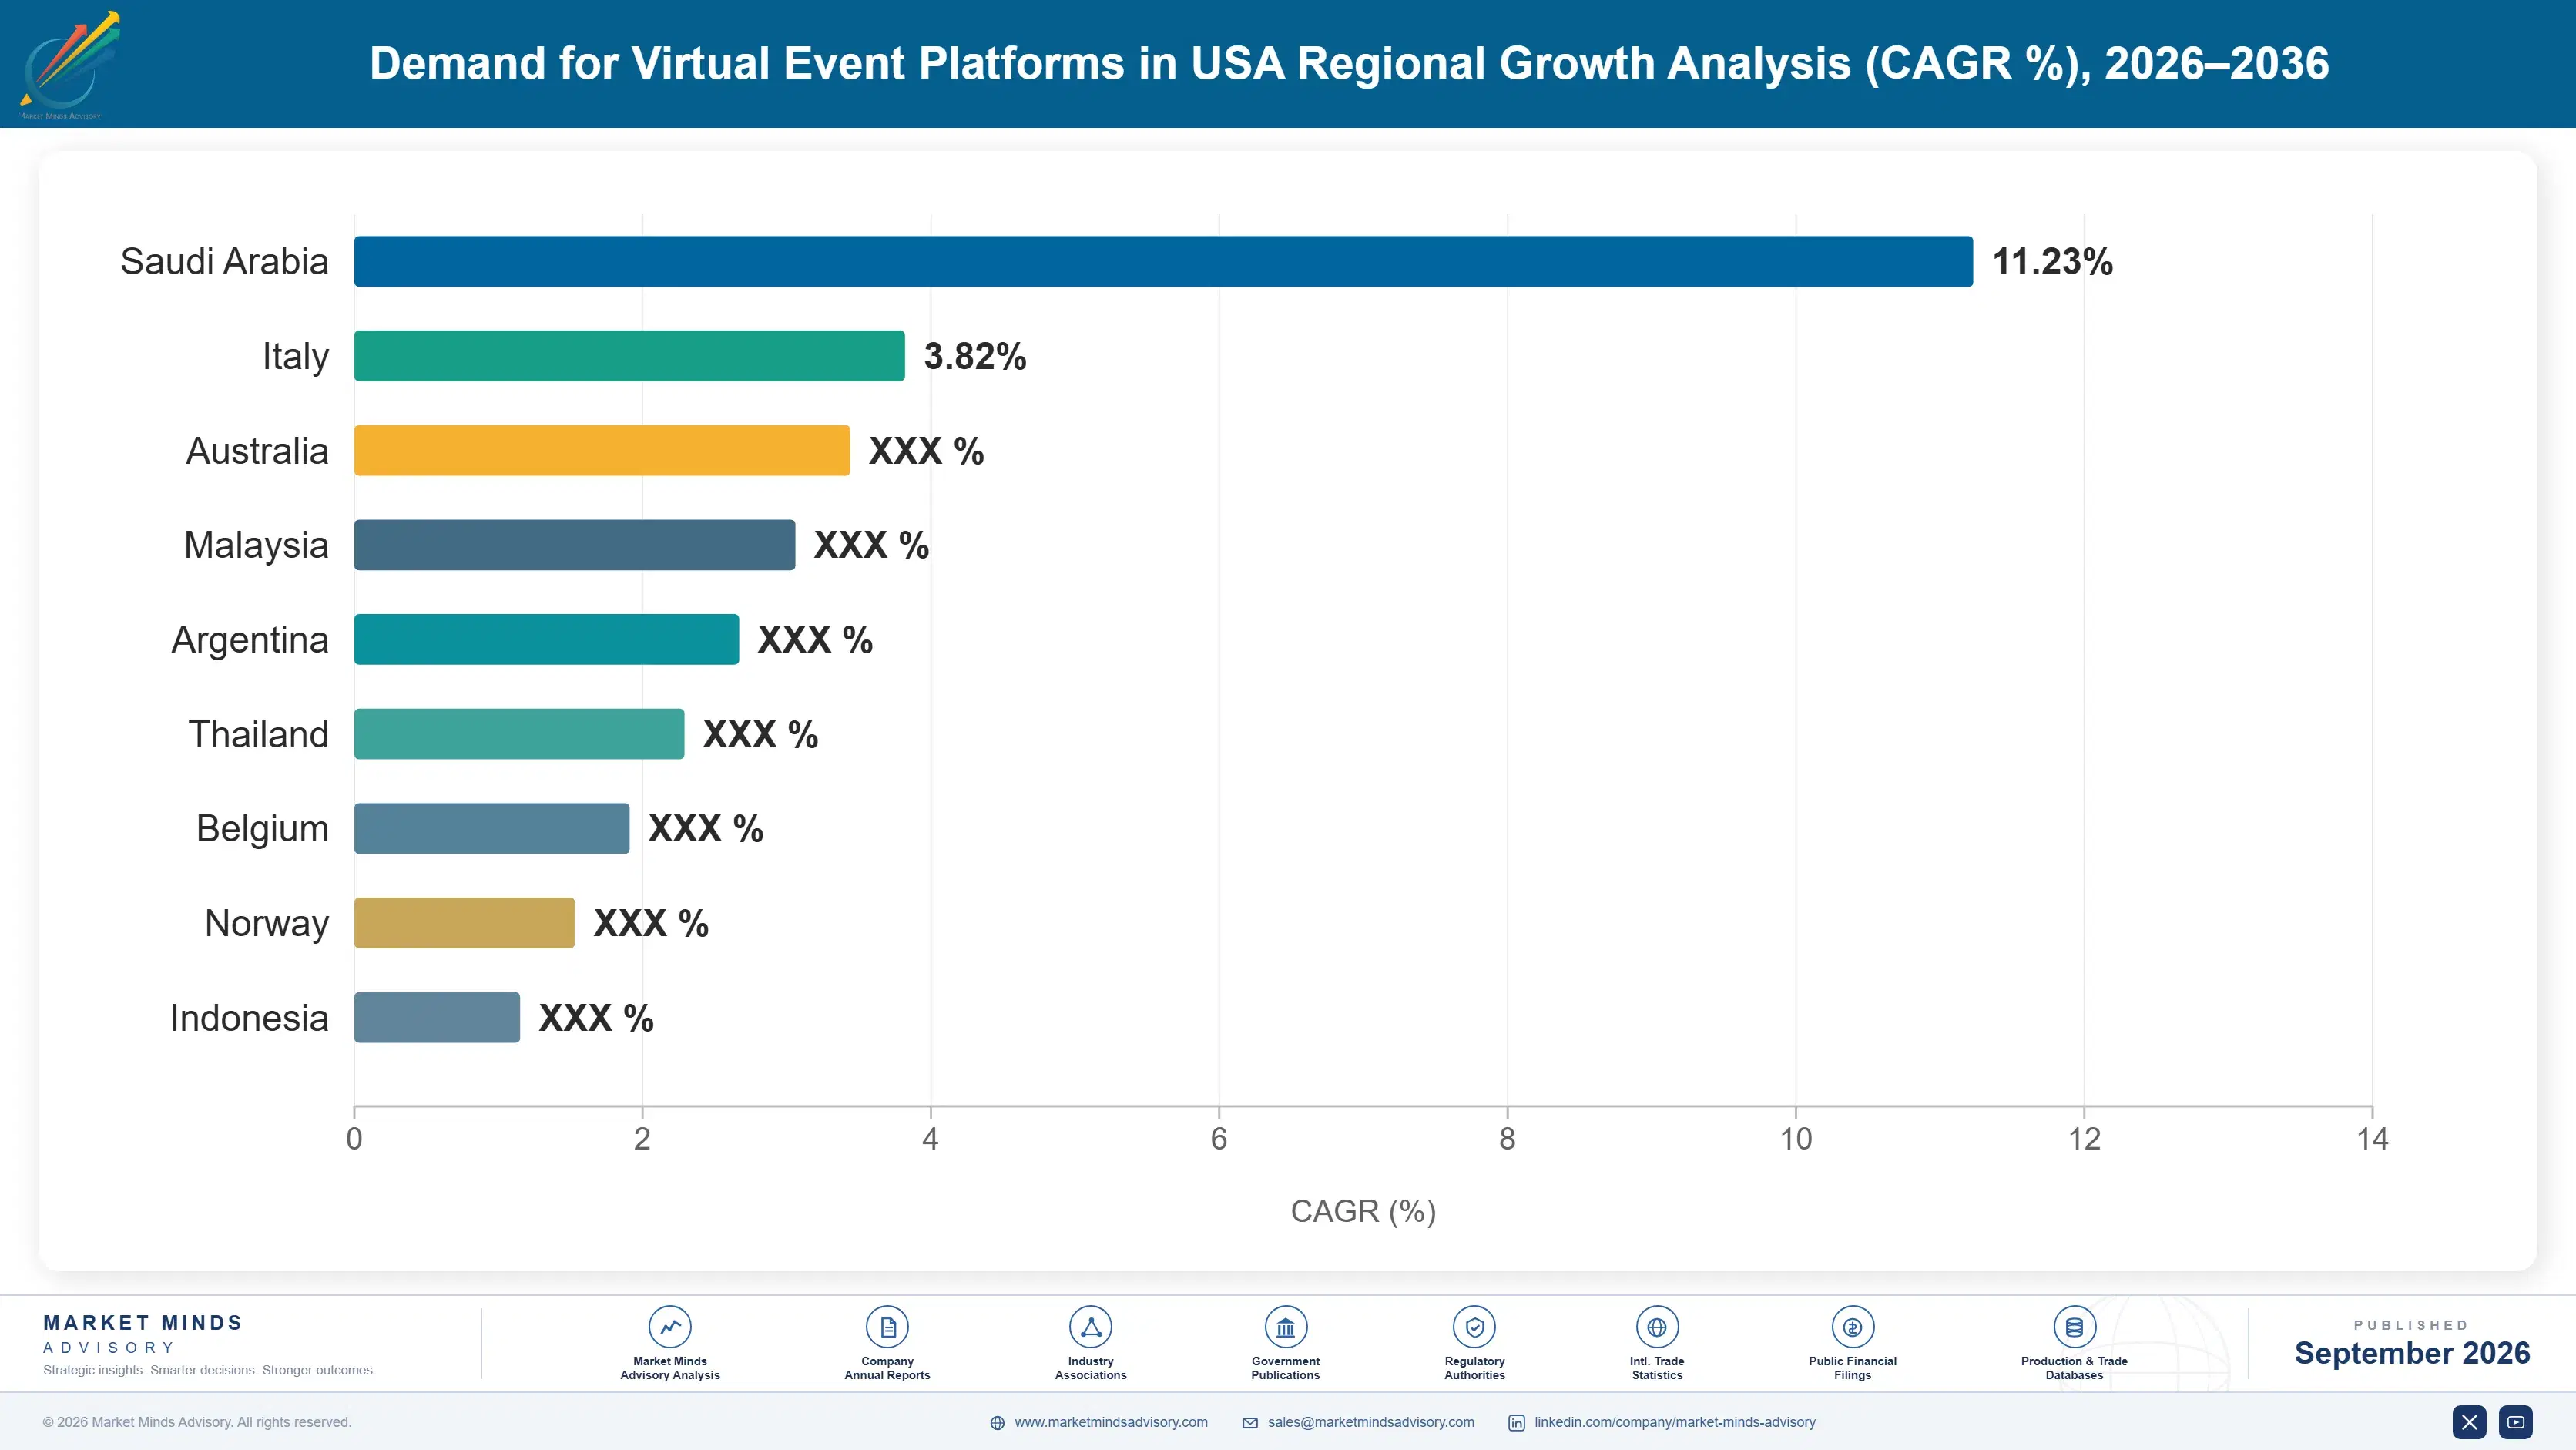Click the 3.82% value label
Image resolution: width=2576 pixels, height=1450 pixels.
tap(975, 356)
